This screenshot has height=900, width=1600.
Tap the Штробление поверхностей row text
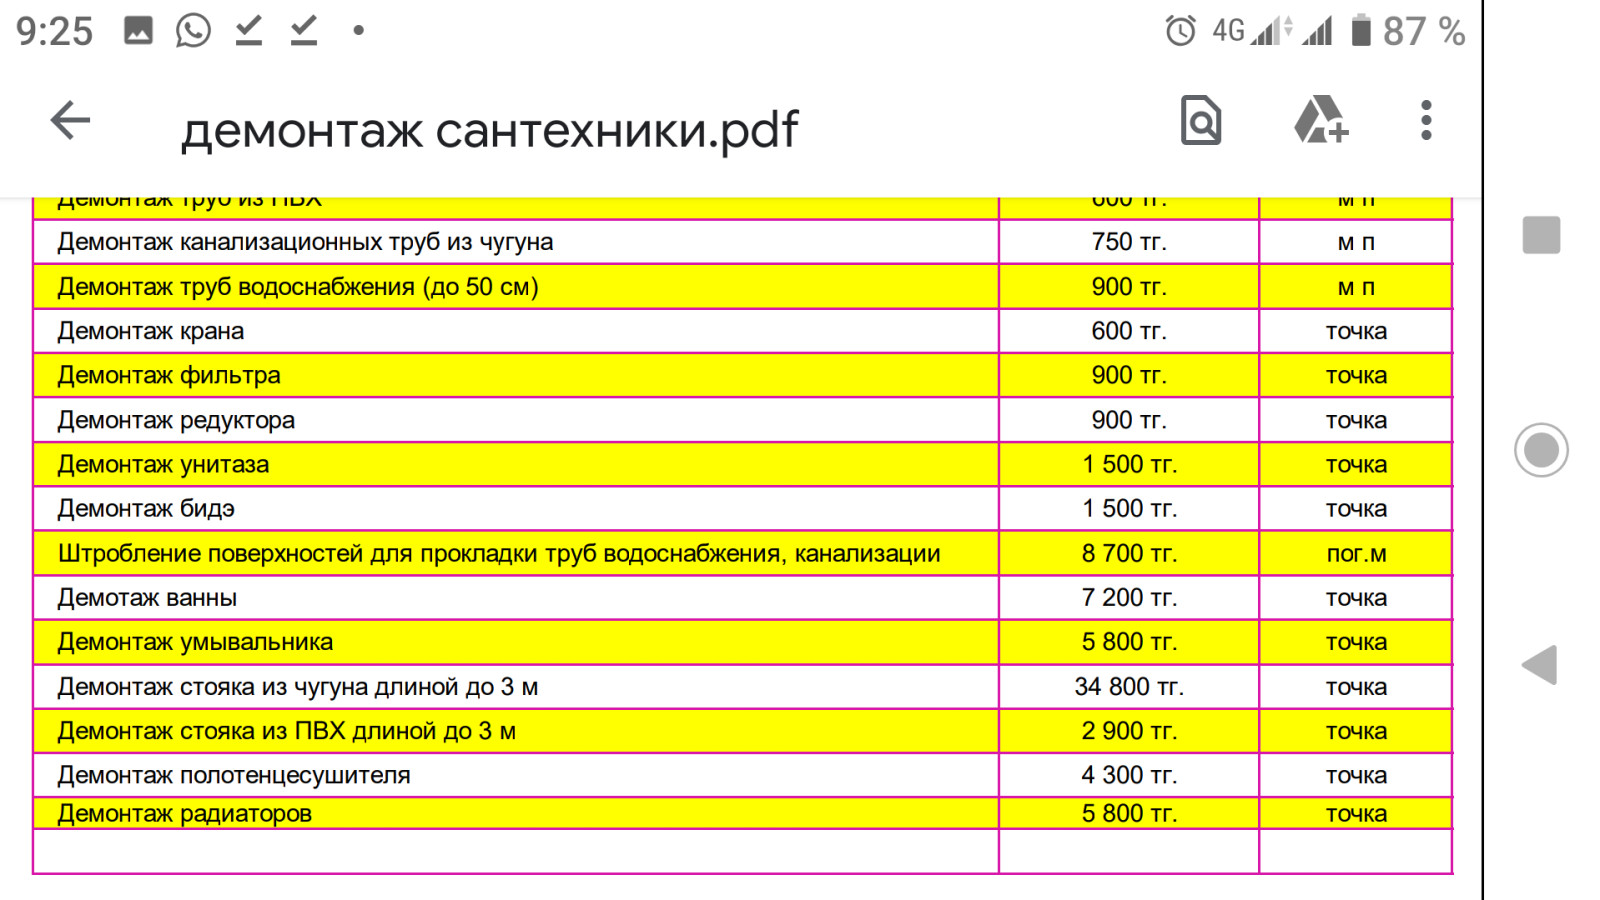pos(499,554)
